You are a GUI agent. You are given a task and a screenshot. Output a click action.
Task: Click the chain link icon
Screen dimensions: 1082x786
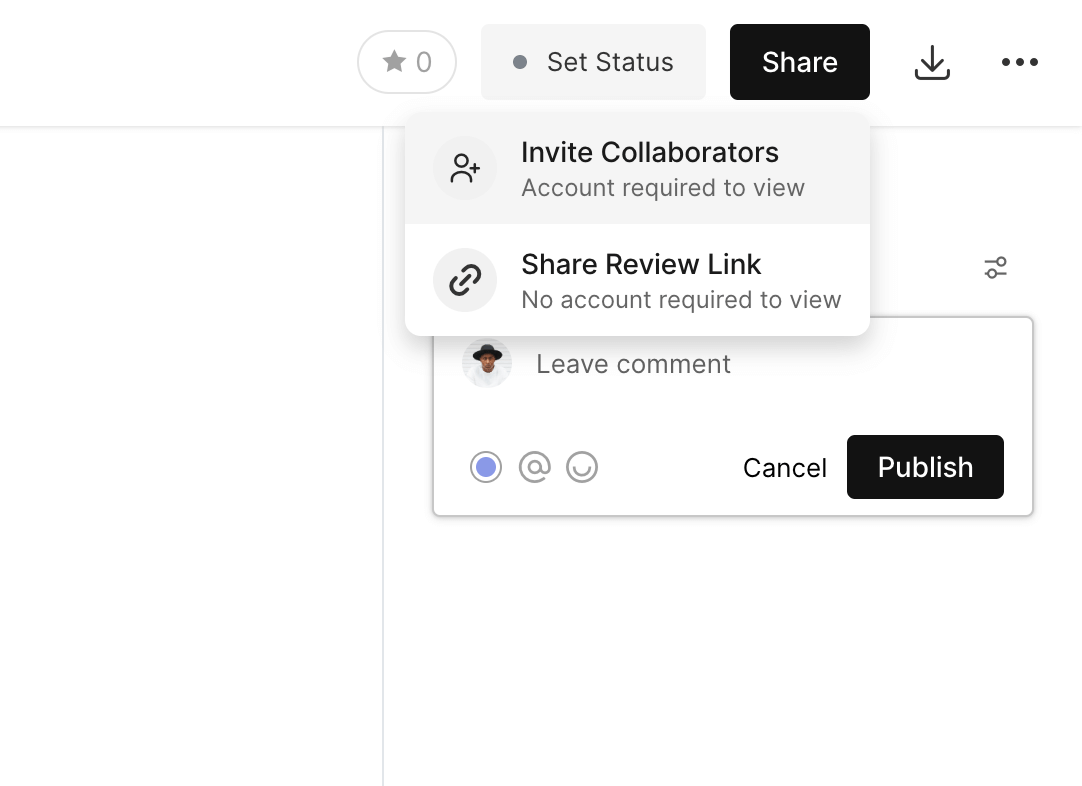click(465, 280)
